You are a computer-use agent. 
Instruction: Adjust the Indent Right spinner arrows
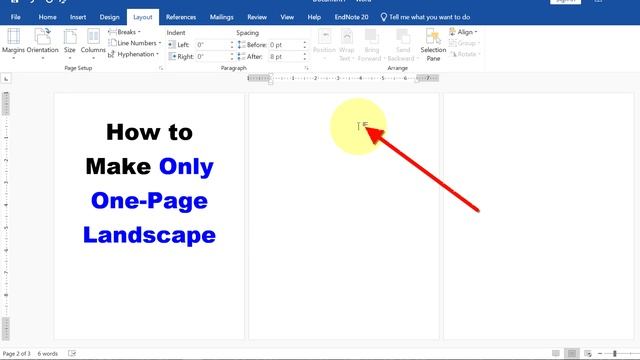coord(232,57)
